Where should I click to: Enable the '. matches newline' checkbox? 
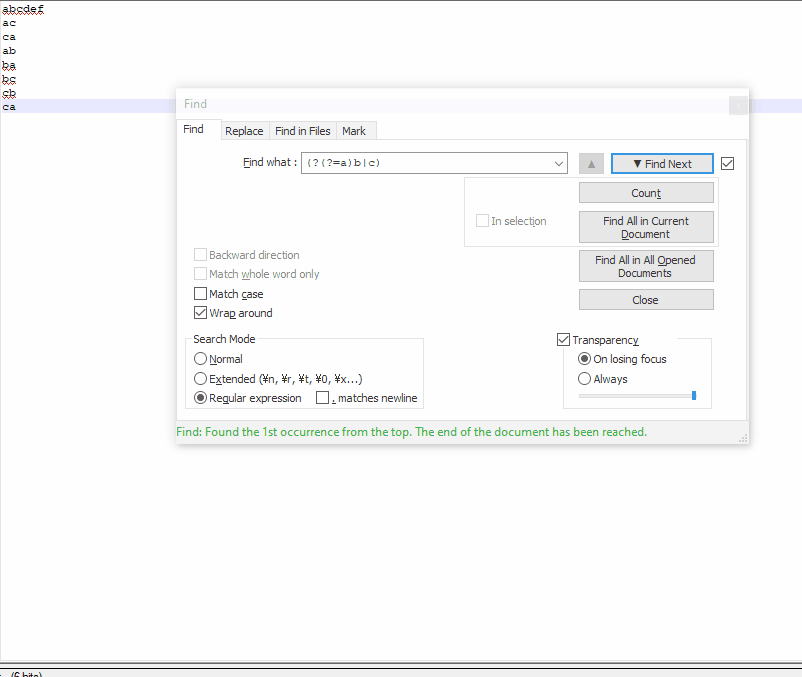tap(322, 397)
